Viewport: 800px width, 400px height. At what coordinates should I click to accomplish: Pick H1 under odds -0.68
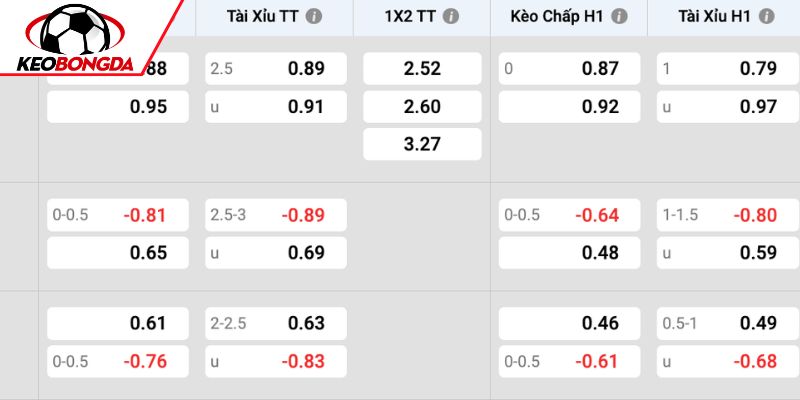728,361
